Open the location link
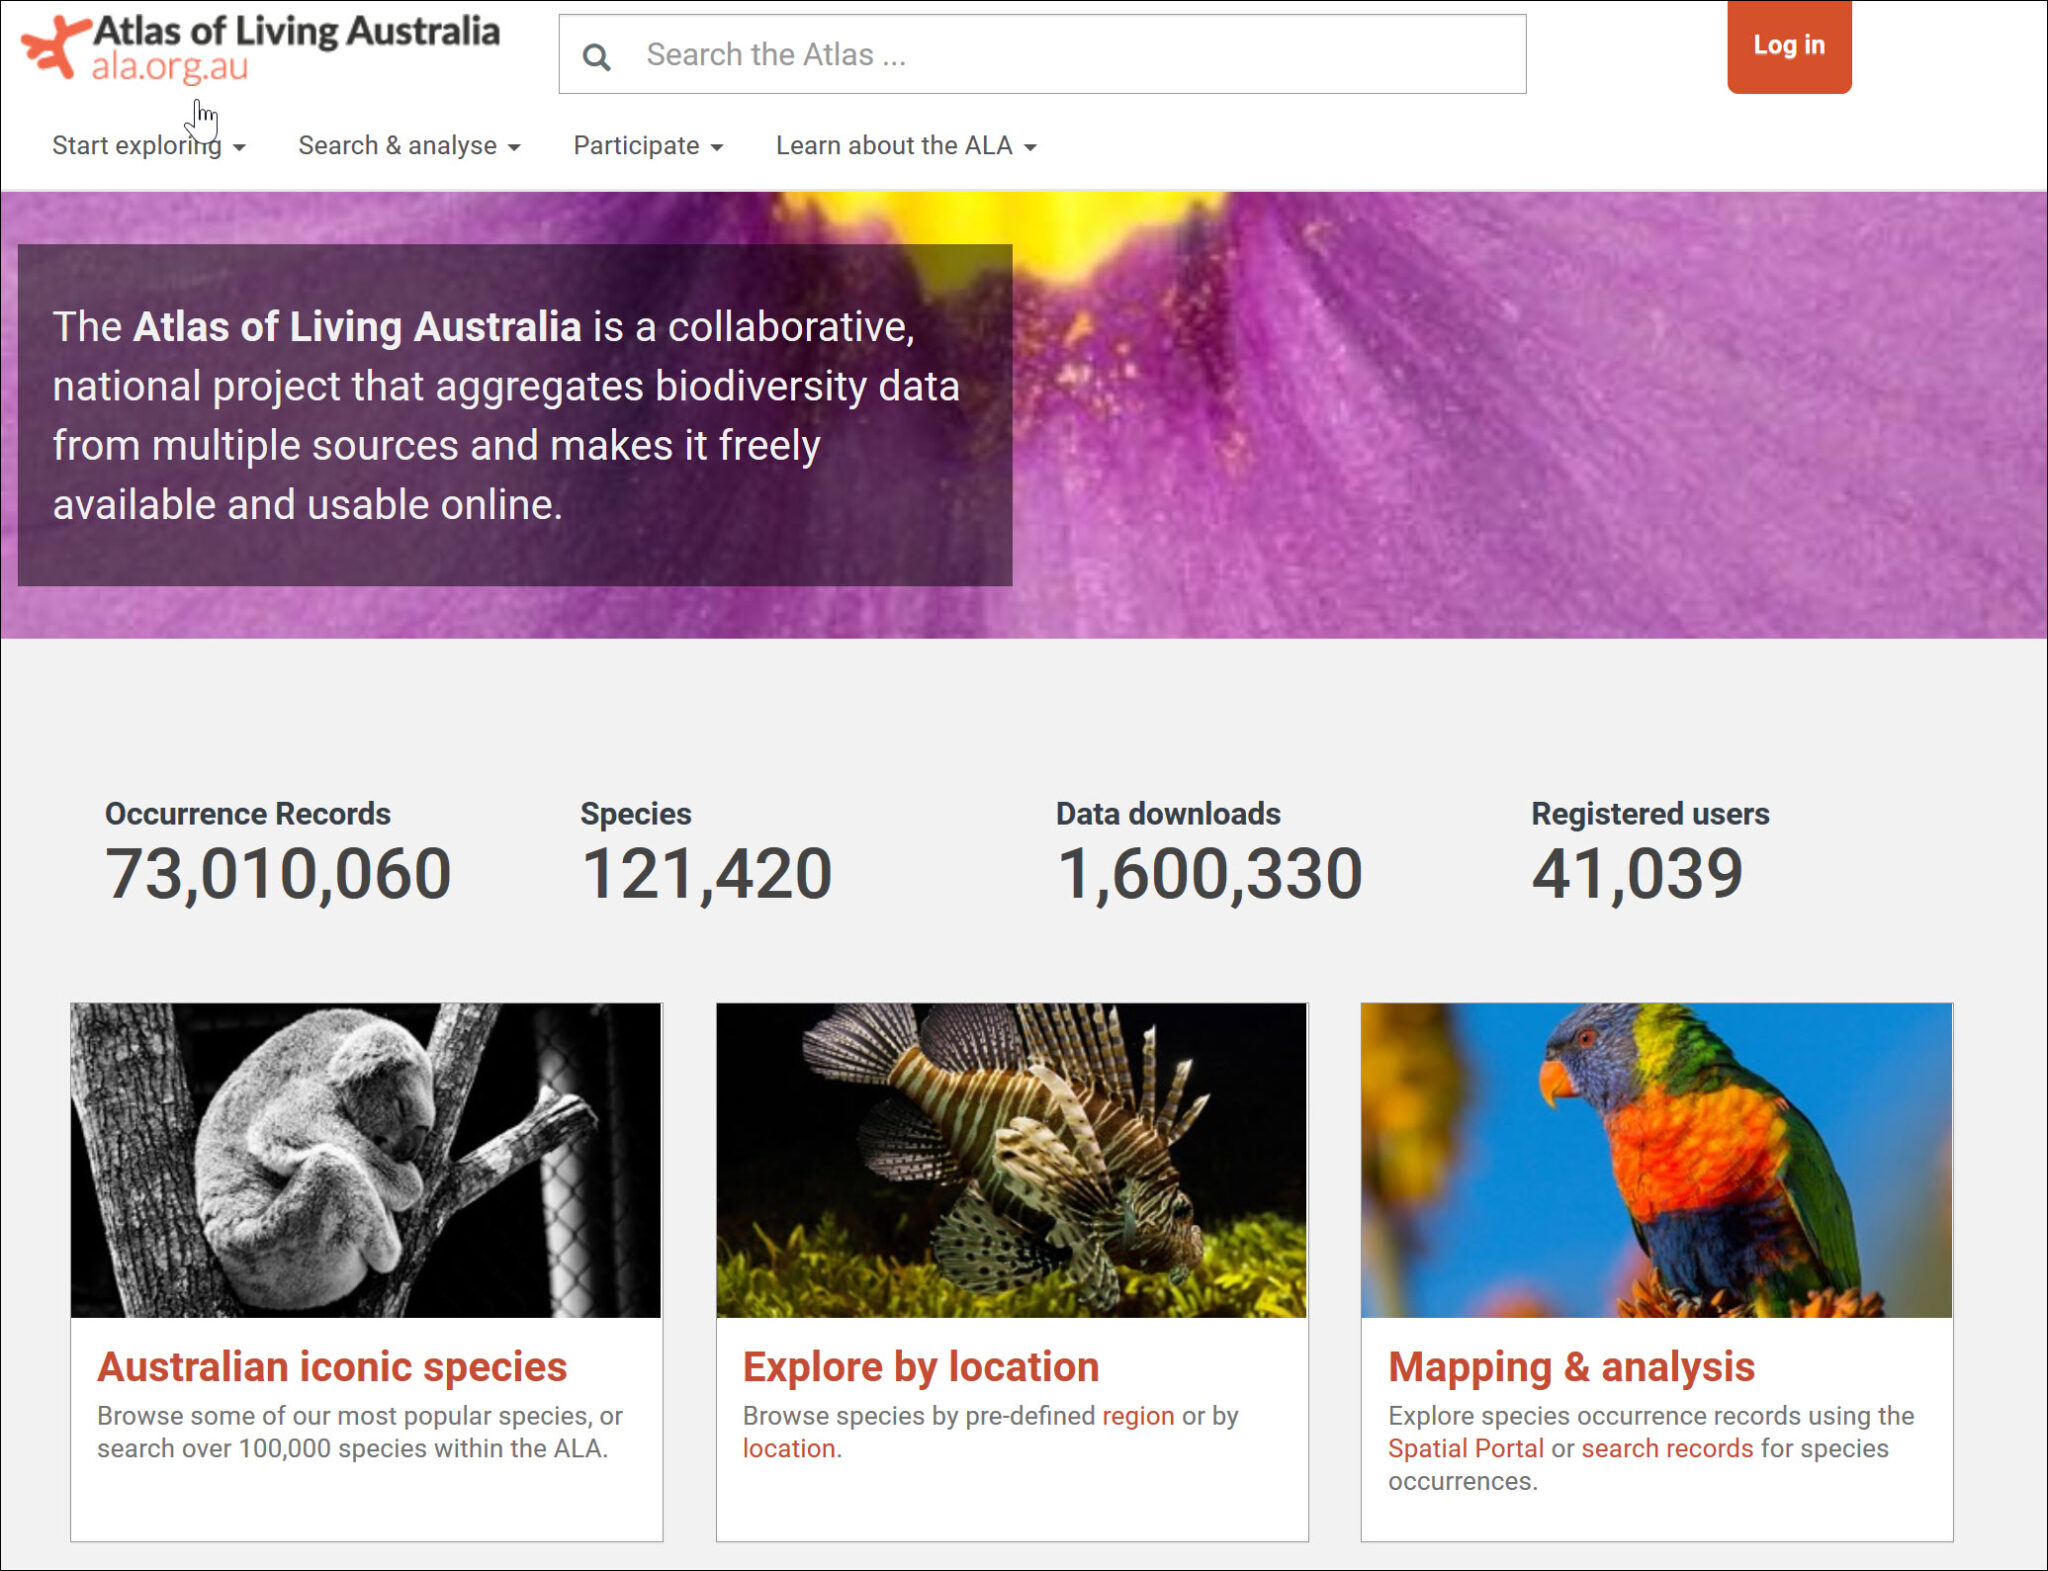 click(789, 1449)
